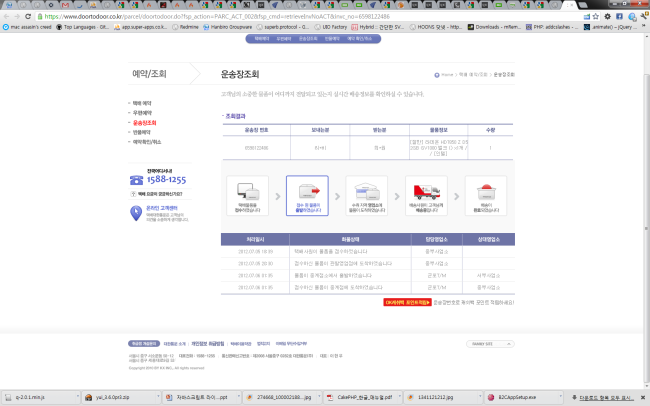Click the package received step icon

pos(247,195)
